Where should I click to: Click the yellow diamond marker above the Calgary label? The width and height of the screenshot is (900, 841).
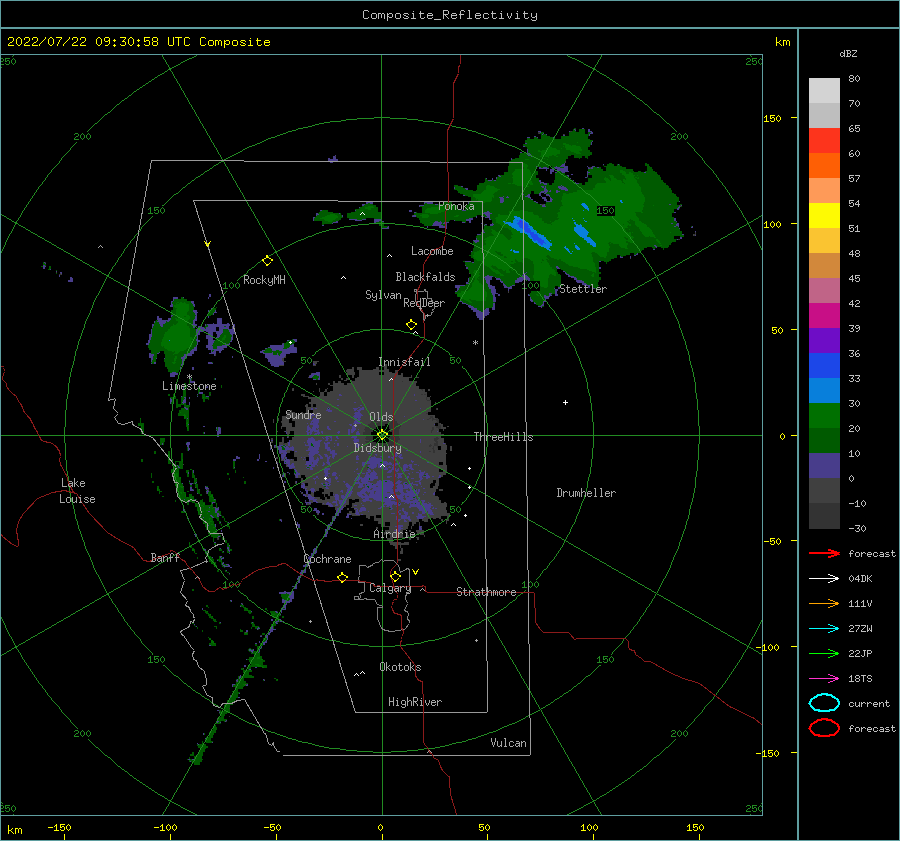(x=395, y=576)
